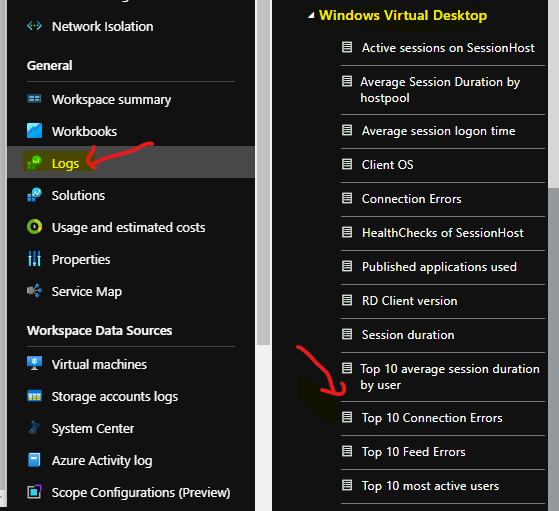Screen dimensions: 559x511
Task: Click the Service Map icon
Action: coord(34,291)
